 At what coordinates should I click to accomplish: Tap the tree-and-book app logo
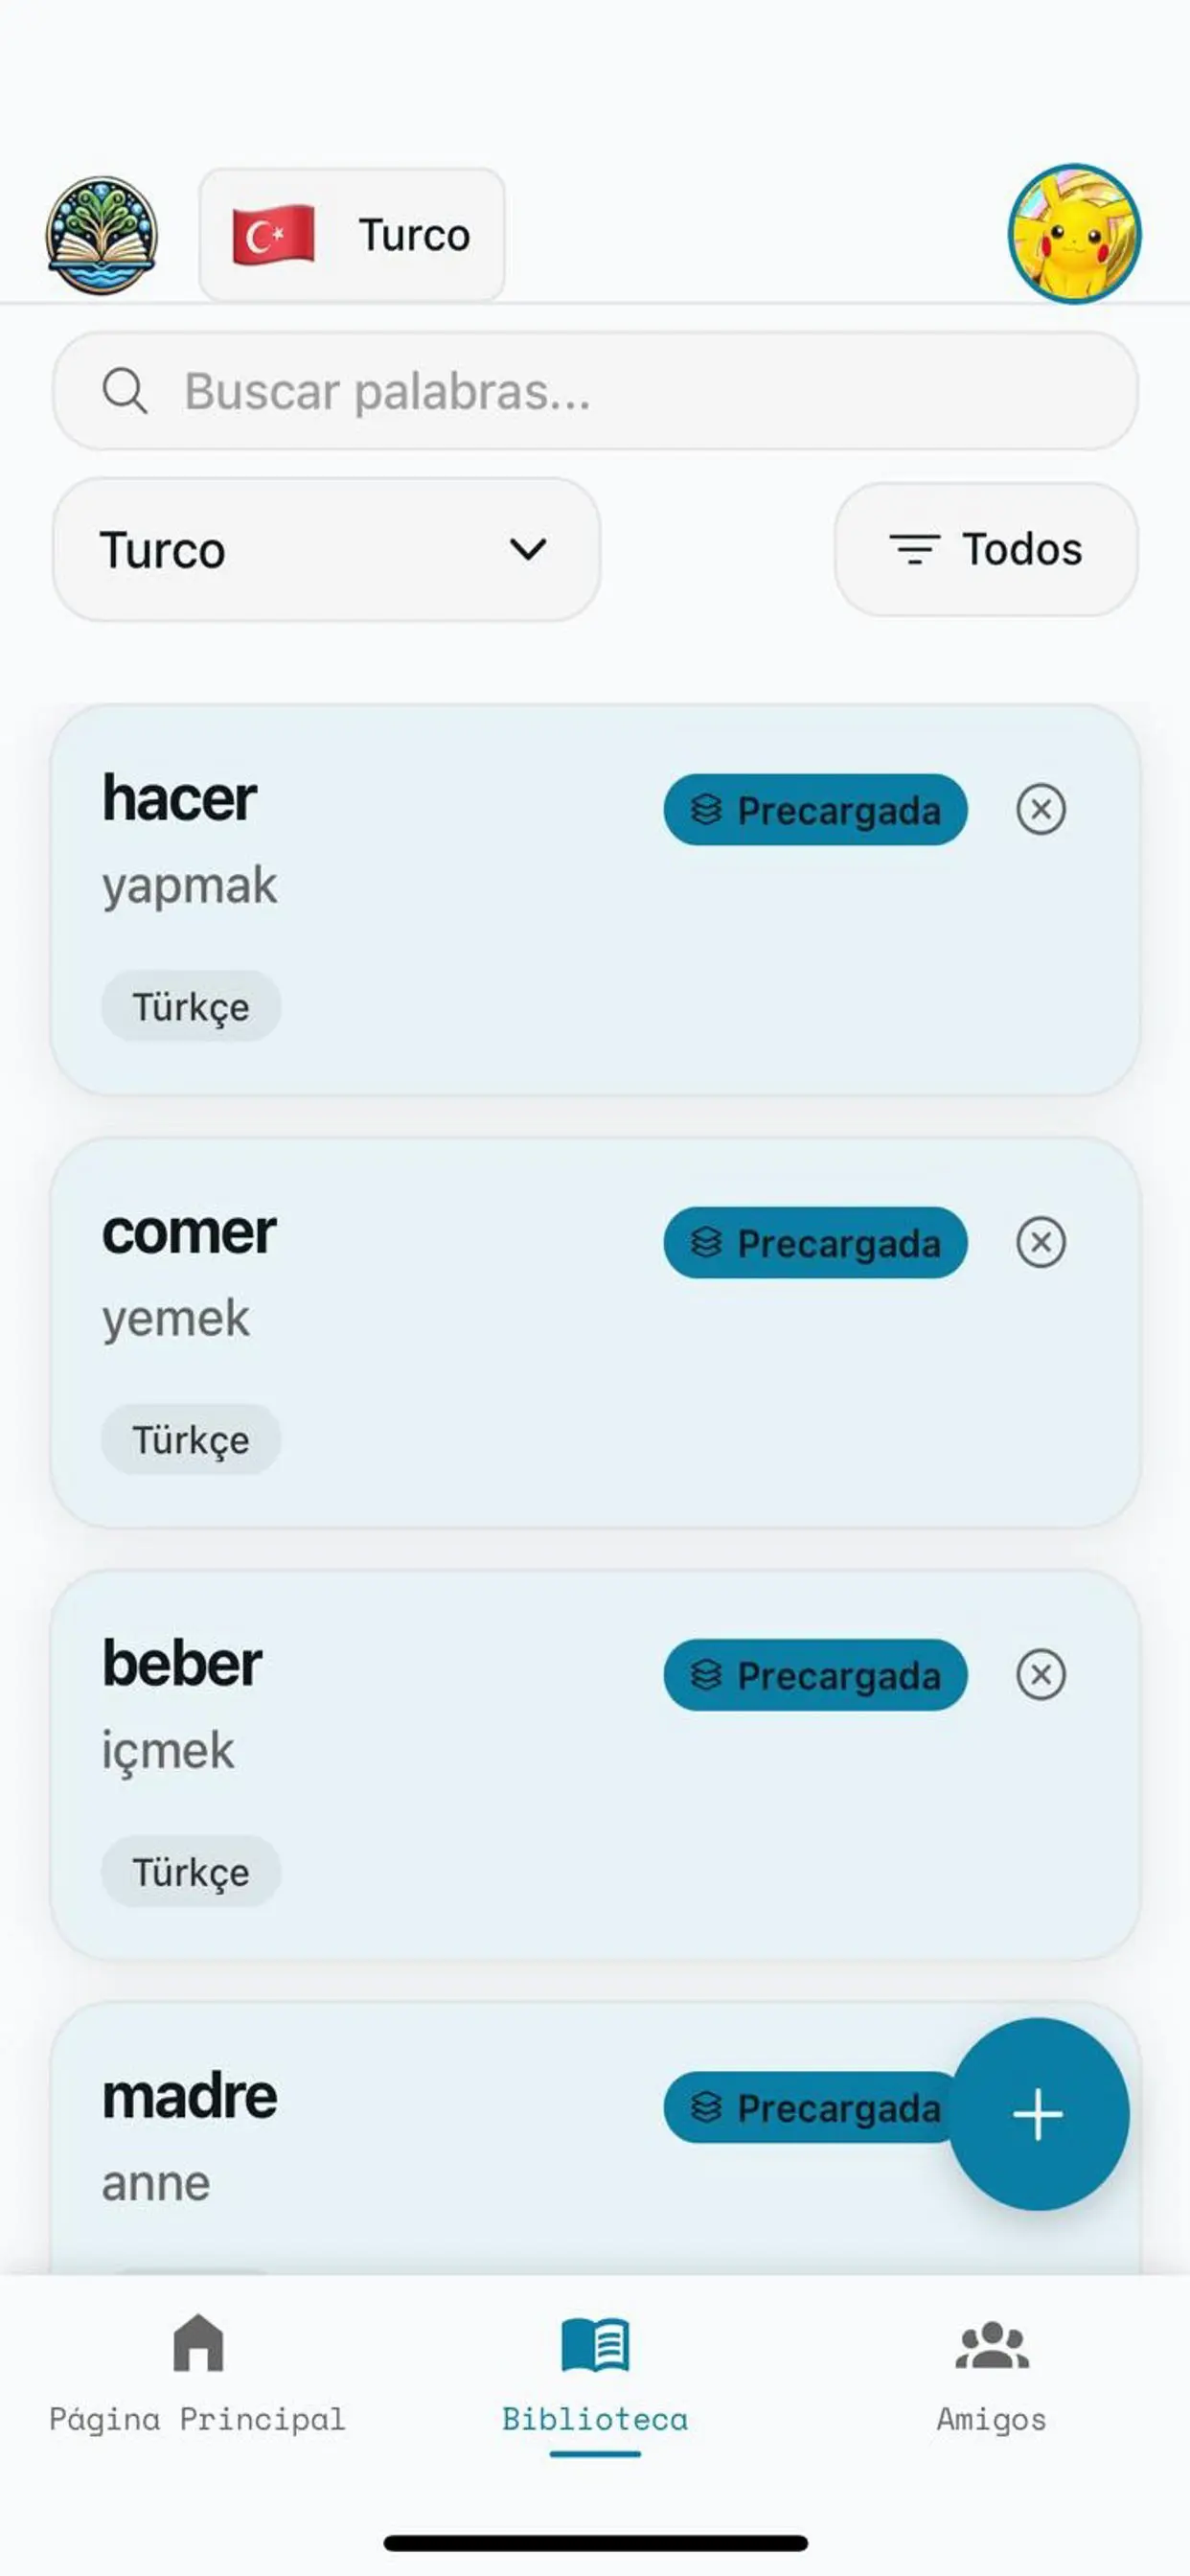pyautogui.click(x=101, y=235)
